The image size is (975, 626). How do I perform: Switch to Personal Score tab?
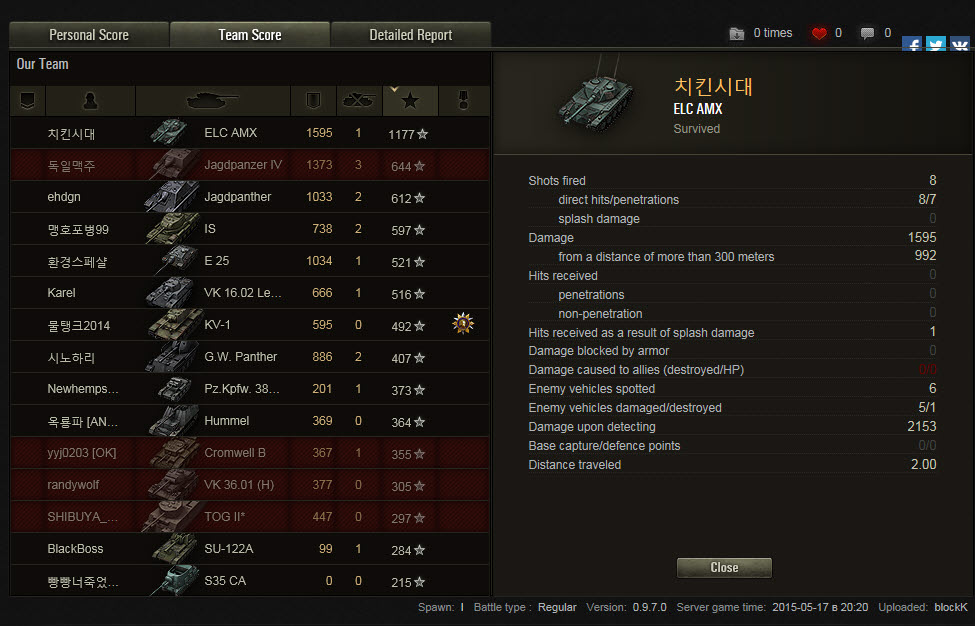tap(89, 35)
